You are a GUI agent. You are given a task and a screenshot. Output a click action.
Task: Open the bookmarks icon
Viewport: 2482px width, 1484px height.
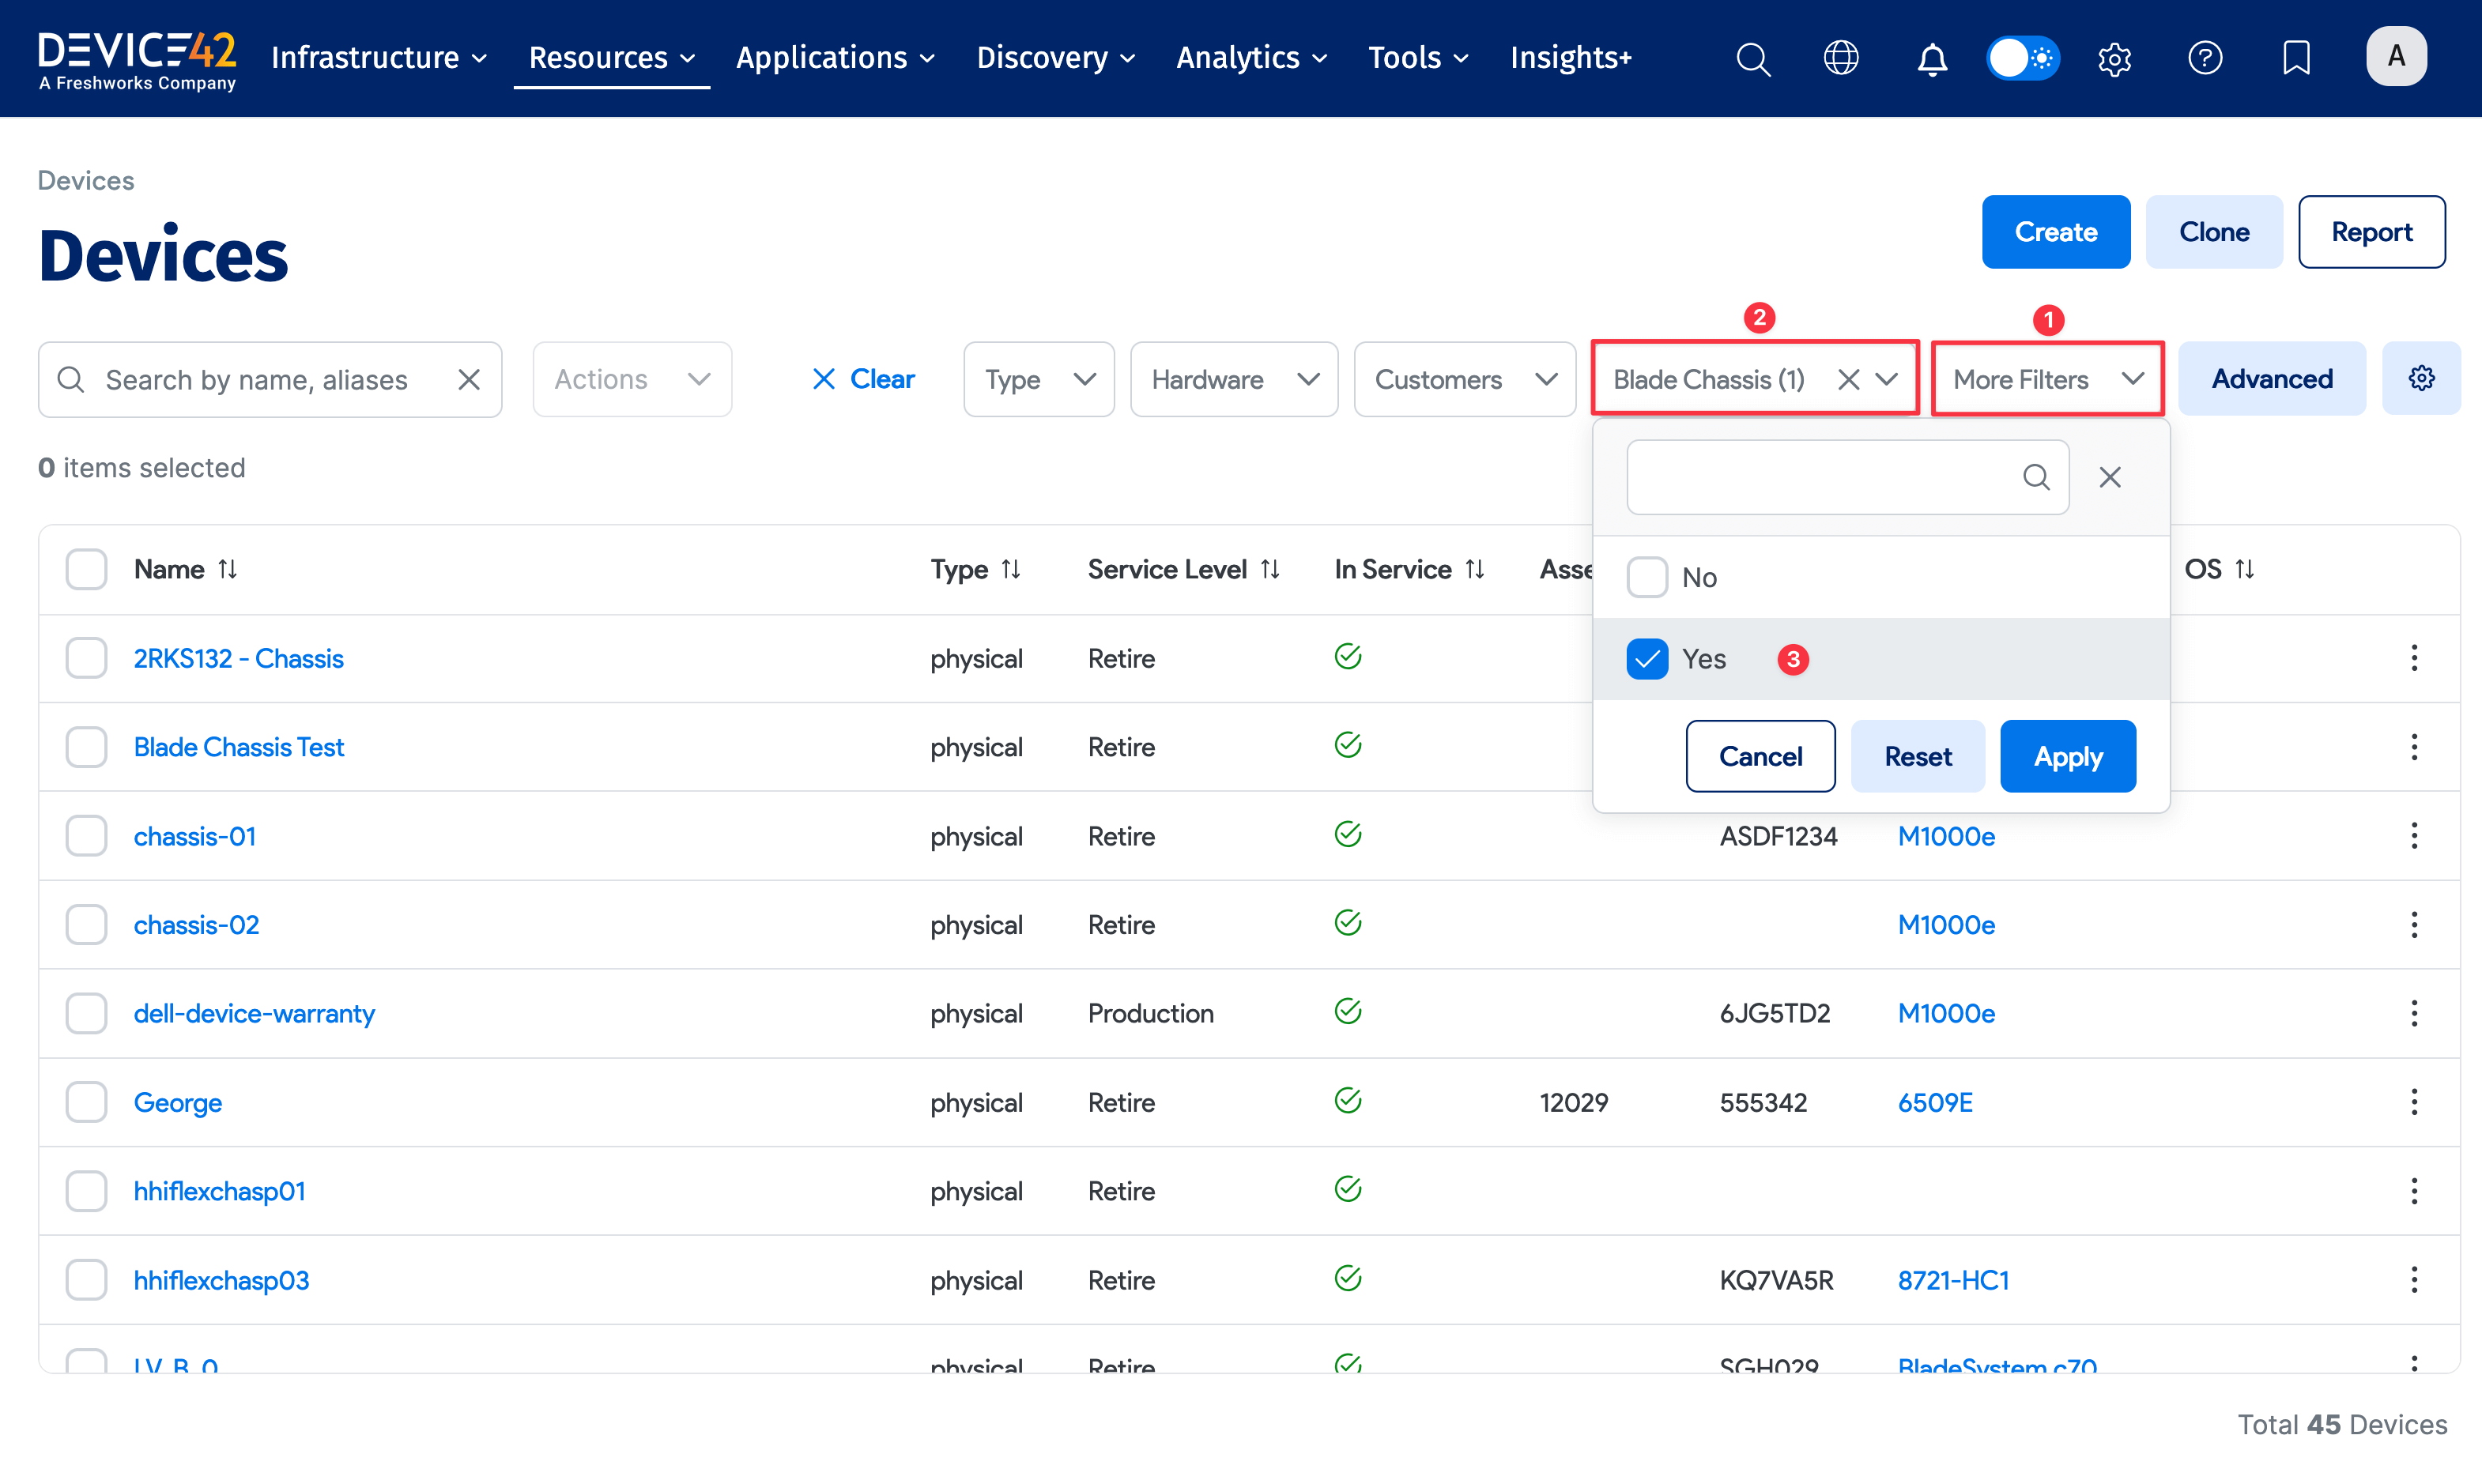tap(2295, 58)
